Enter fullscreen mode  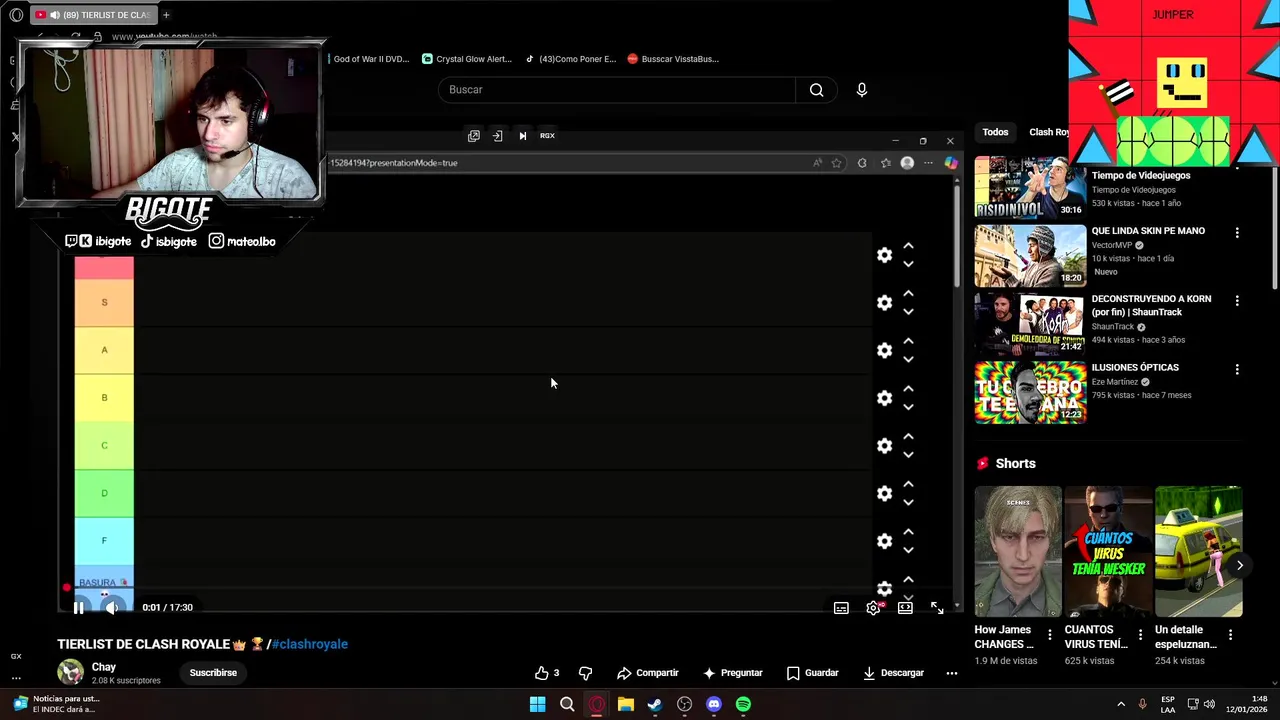[937, 608]
